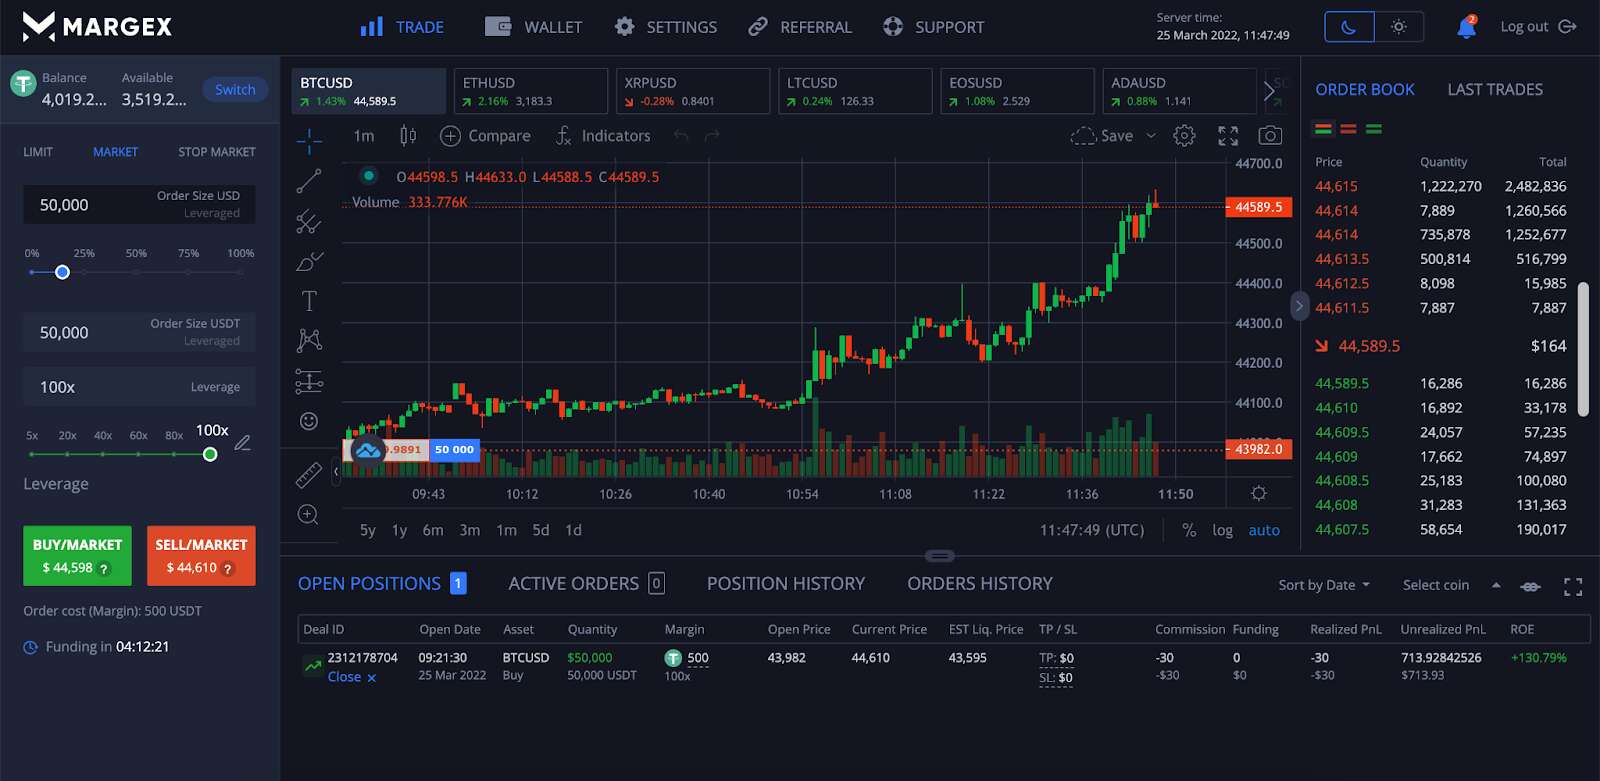Select the crosshair cursor tool

(x=309, y=141)
